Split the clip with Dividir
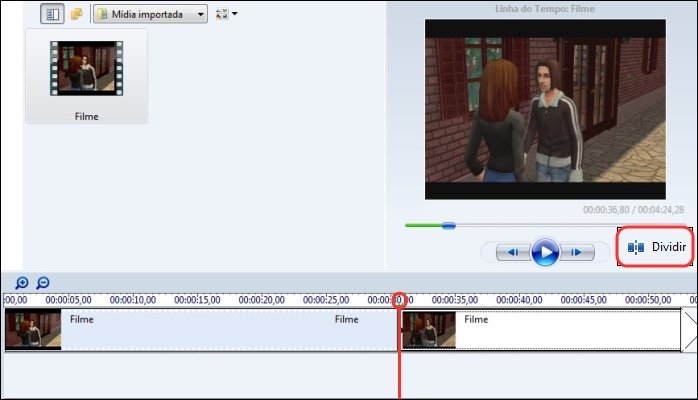 click(x=656, y=247)
